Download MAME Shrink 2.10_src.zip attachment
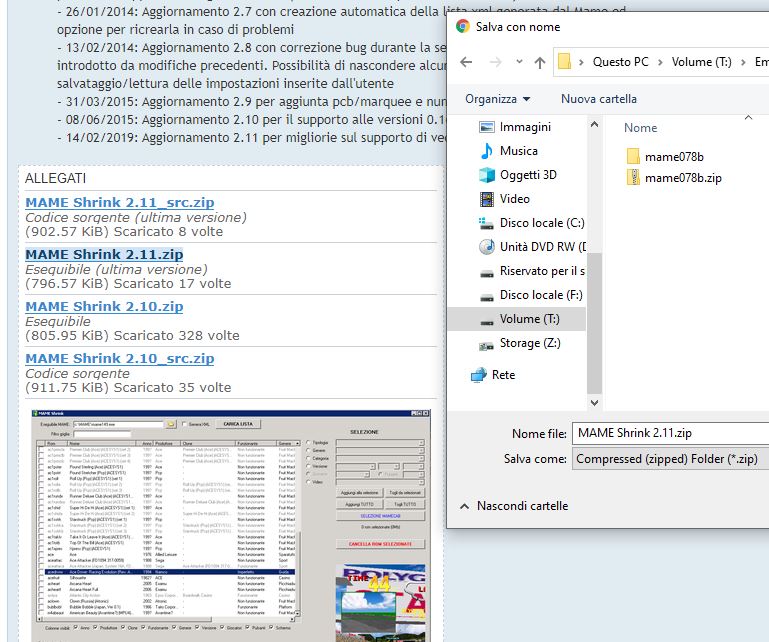This screenshot has height=642, width=769. click(120, 359)
